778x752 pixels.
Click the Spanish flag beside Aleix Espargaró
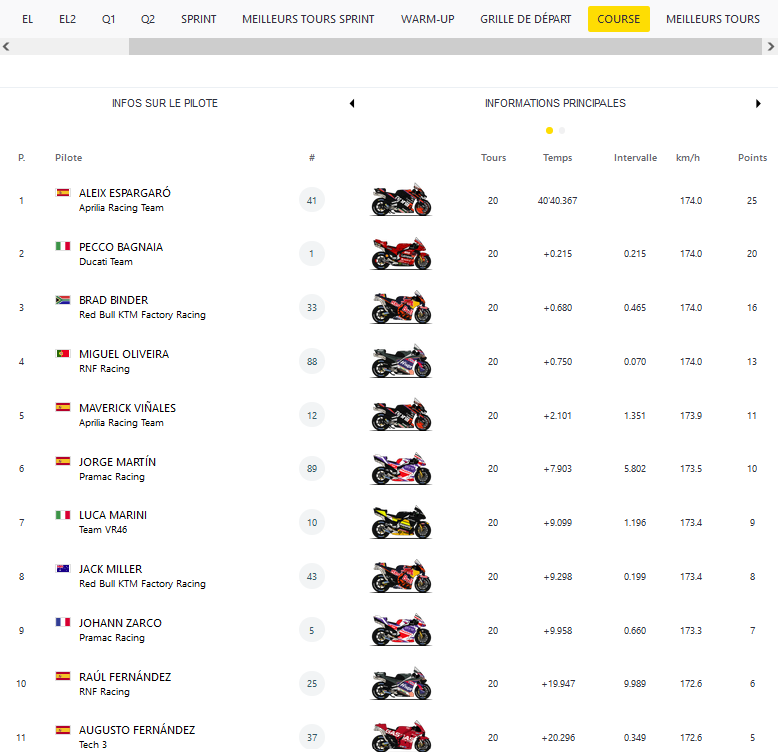[62, 192]
